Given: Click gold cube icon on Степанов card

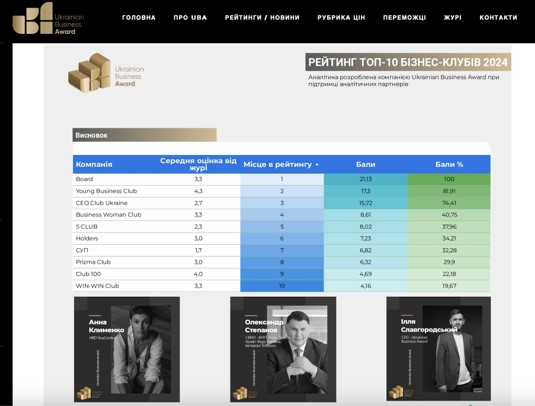Looking at the screenshot, I should (x=240, y=393).
